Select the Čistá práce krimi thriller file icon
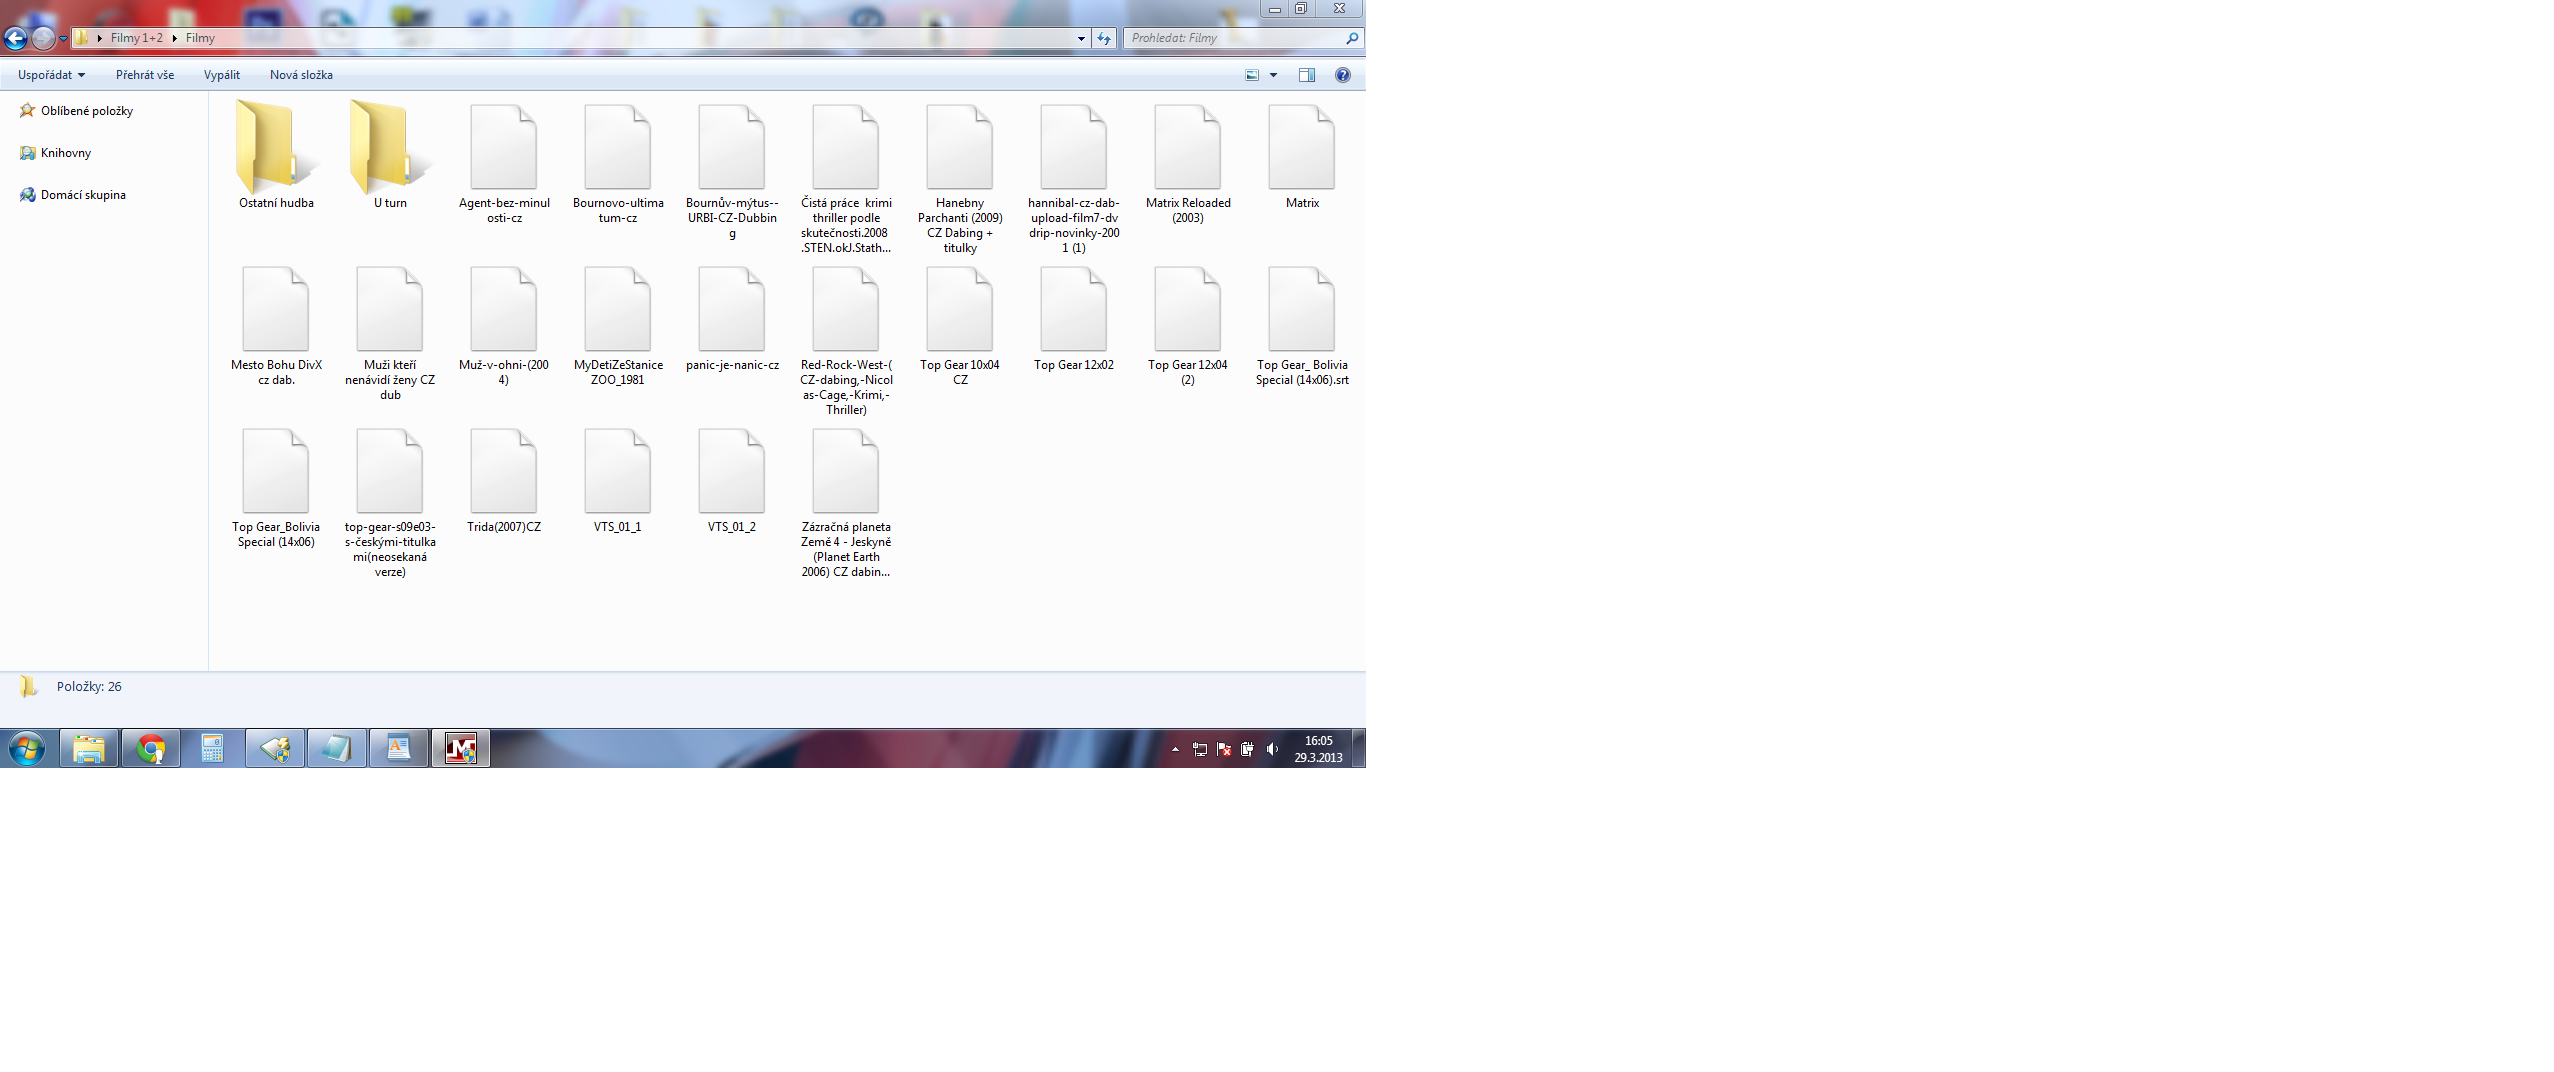This screenshot has height=1072, width=2554. coord(846,147)
